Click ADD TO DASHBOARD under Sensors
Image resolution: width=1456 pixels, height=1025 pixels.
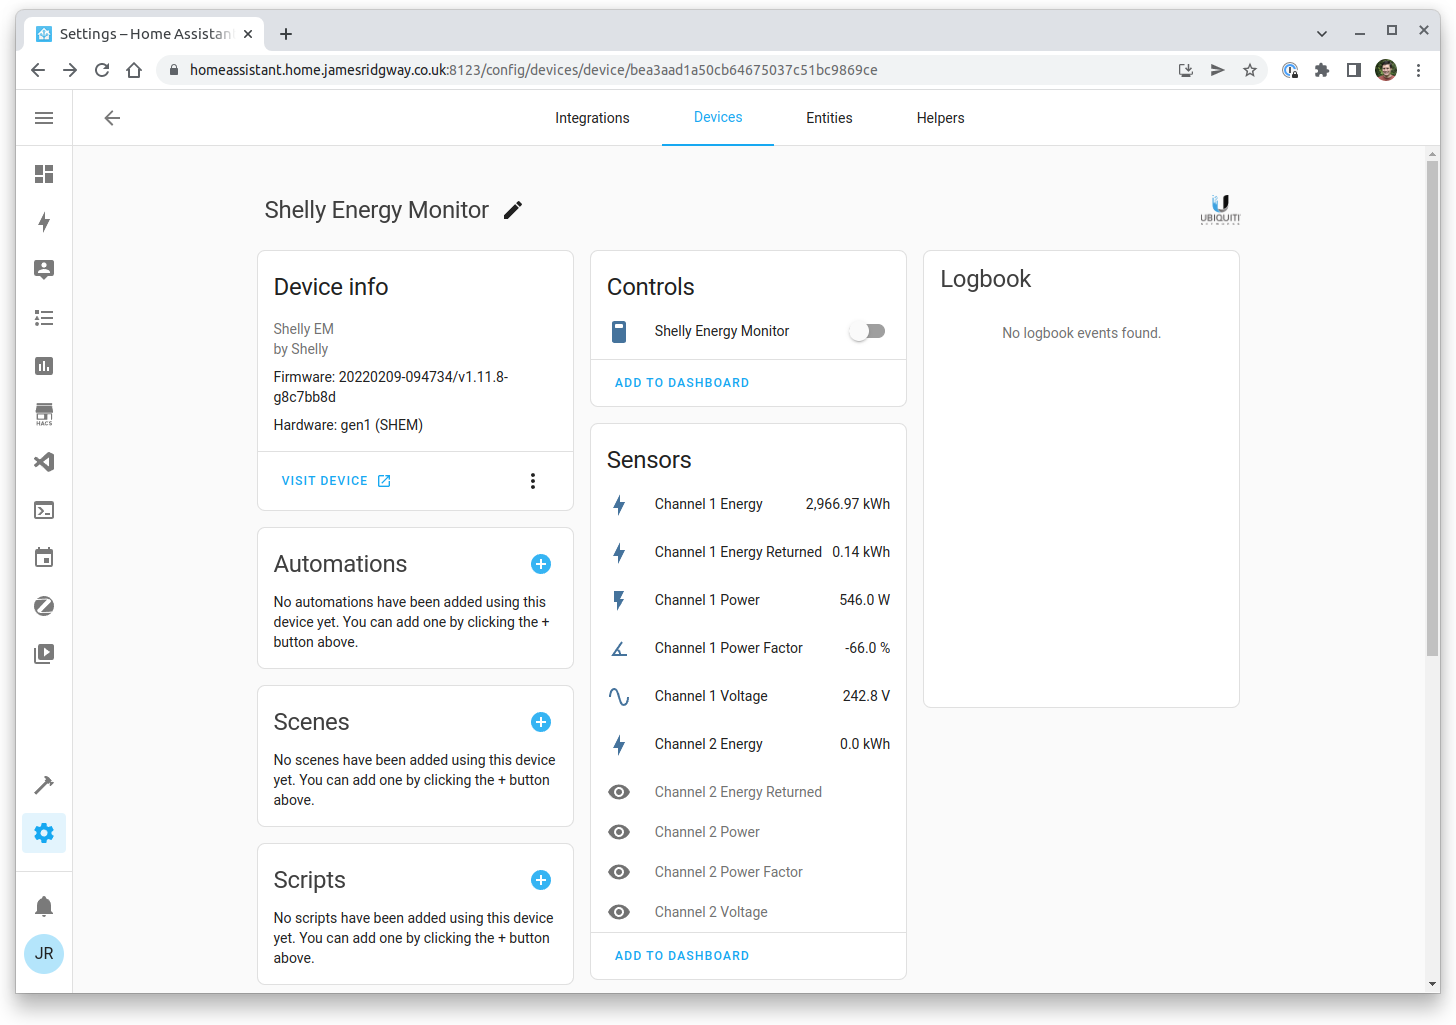681,955
